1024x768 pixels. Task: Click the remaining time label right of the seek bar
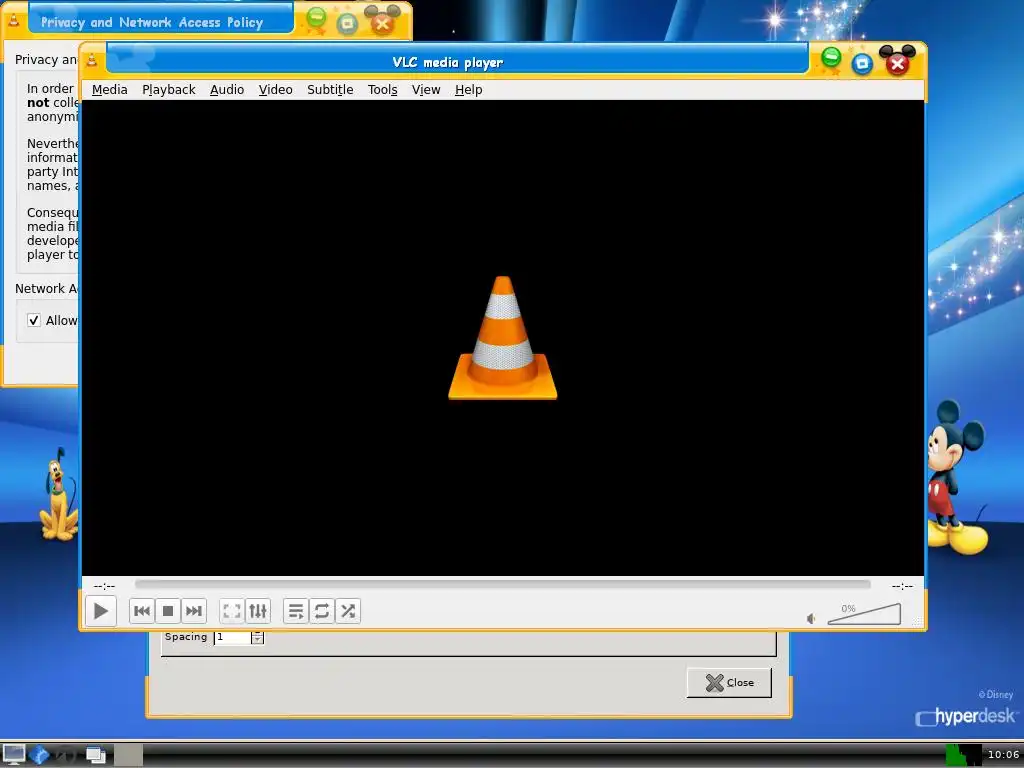pyautogui.click(x=903, y=586)
